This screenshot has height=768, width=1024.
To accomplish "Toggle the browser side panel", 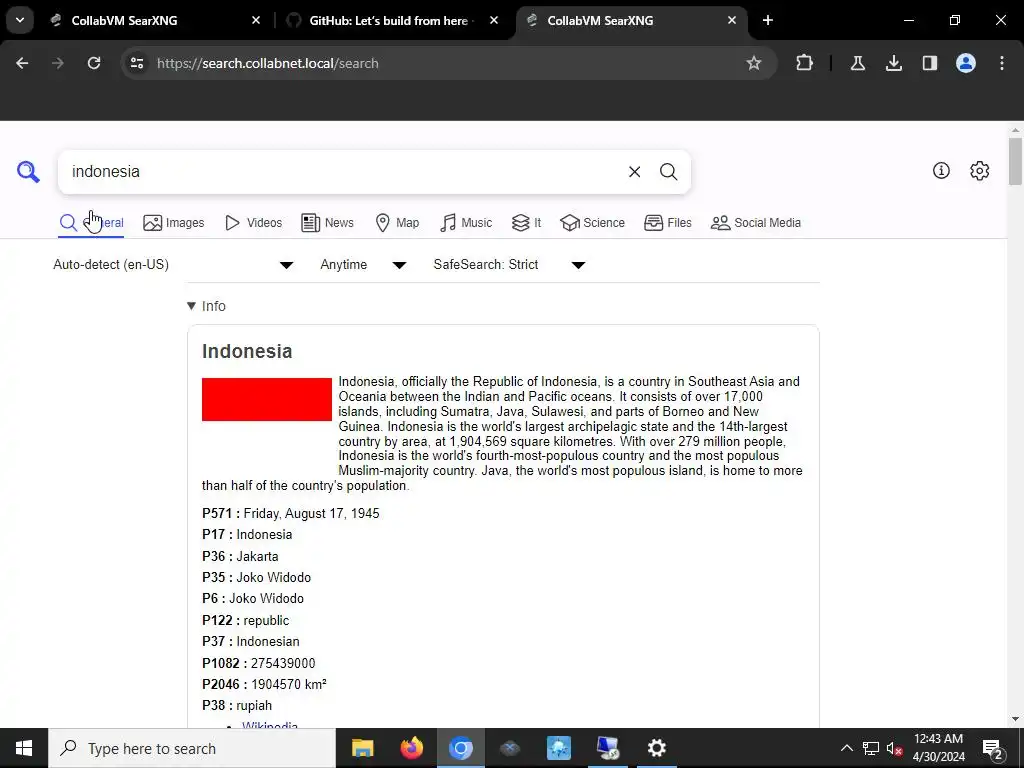I will click(x=929, y=63).
